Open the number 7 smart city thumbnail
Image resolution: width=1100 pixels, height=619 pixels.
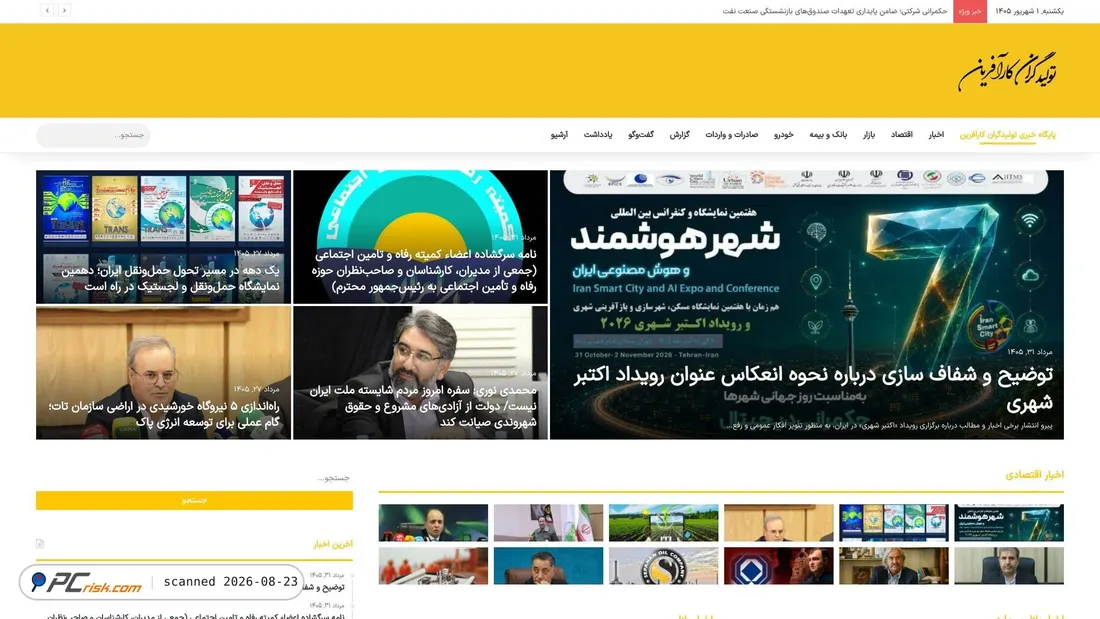pyautogui.click(x=1009, y=523)
